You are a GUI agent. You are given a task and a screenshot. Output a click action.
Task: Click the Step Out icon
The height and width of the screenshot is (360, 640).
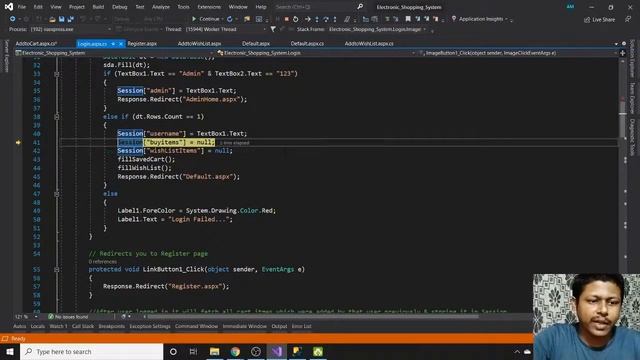(x=335, y=19)
